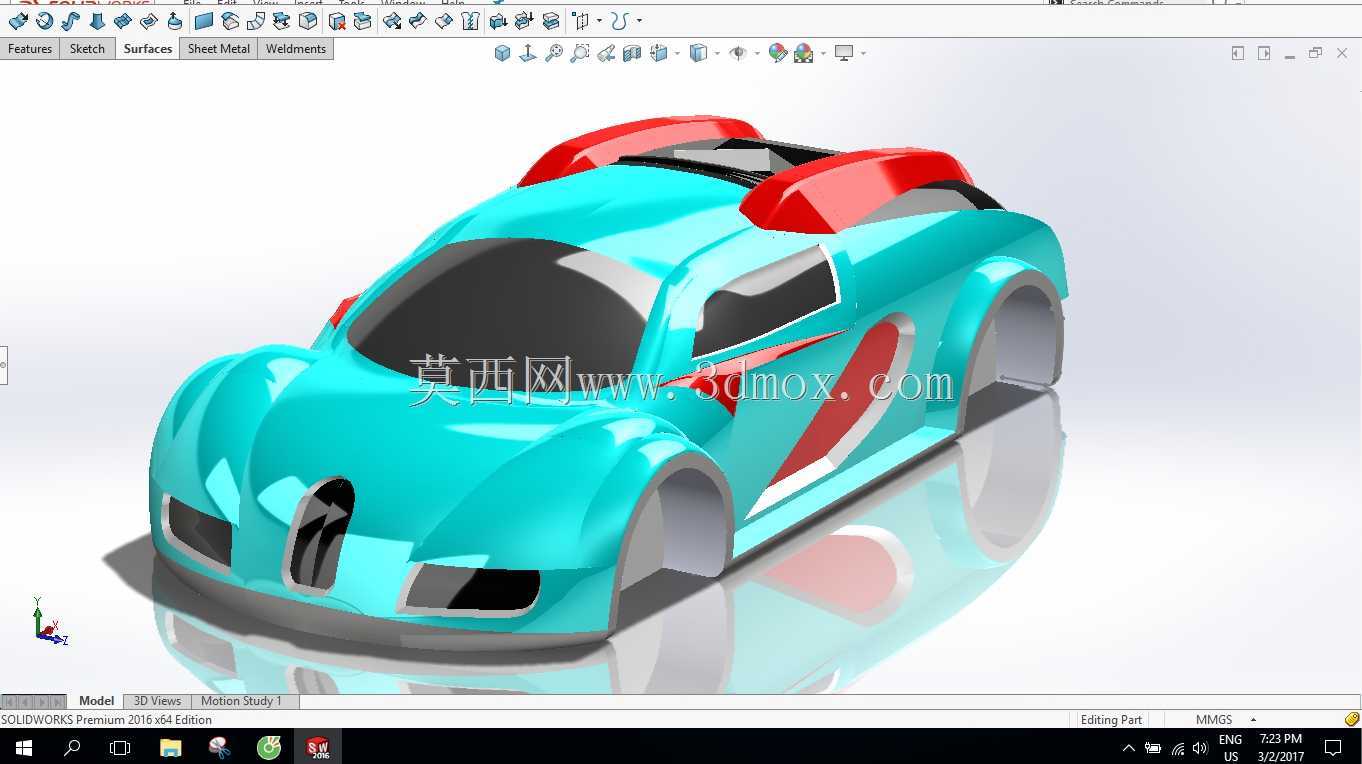Click the Reference Geometry icon
This screenshot has width=1362, height=764.
580,21
